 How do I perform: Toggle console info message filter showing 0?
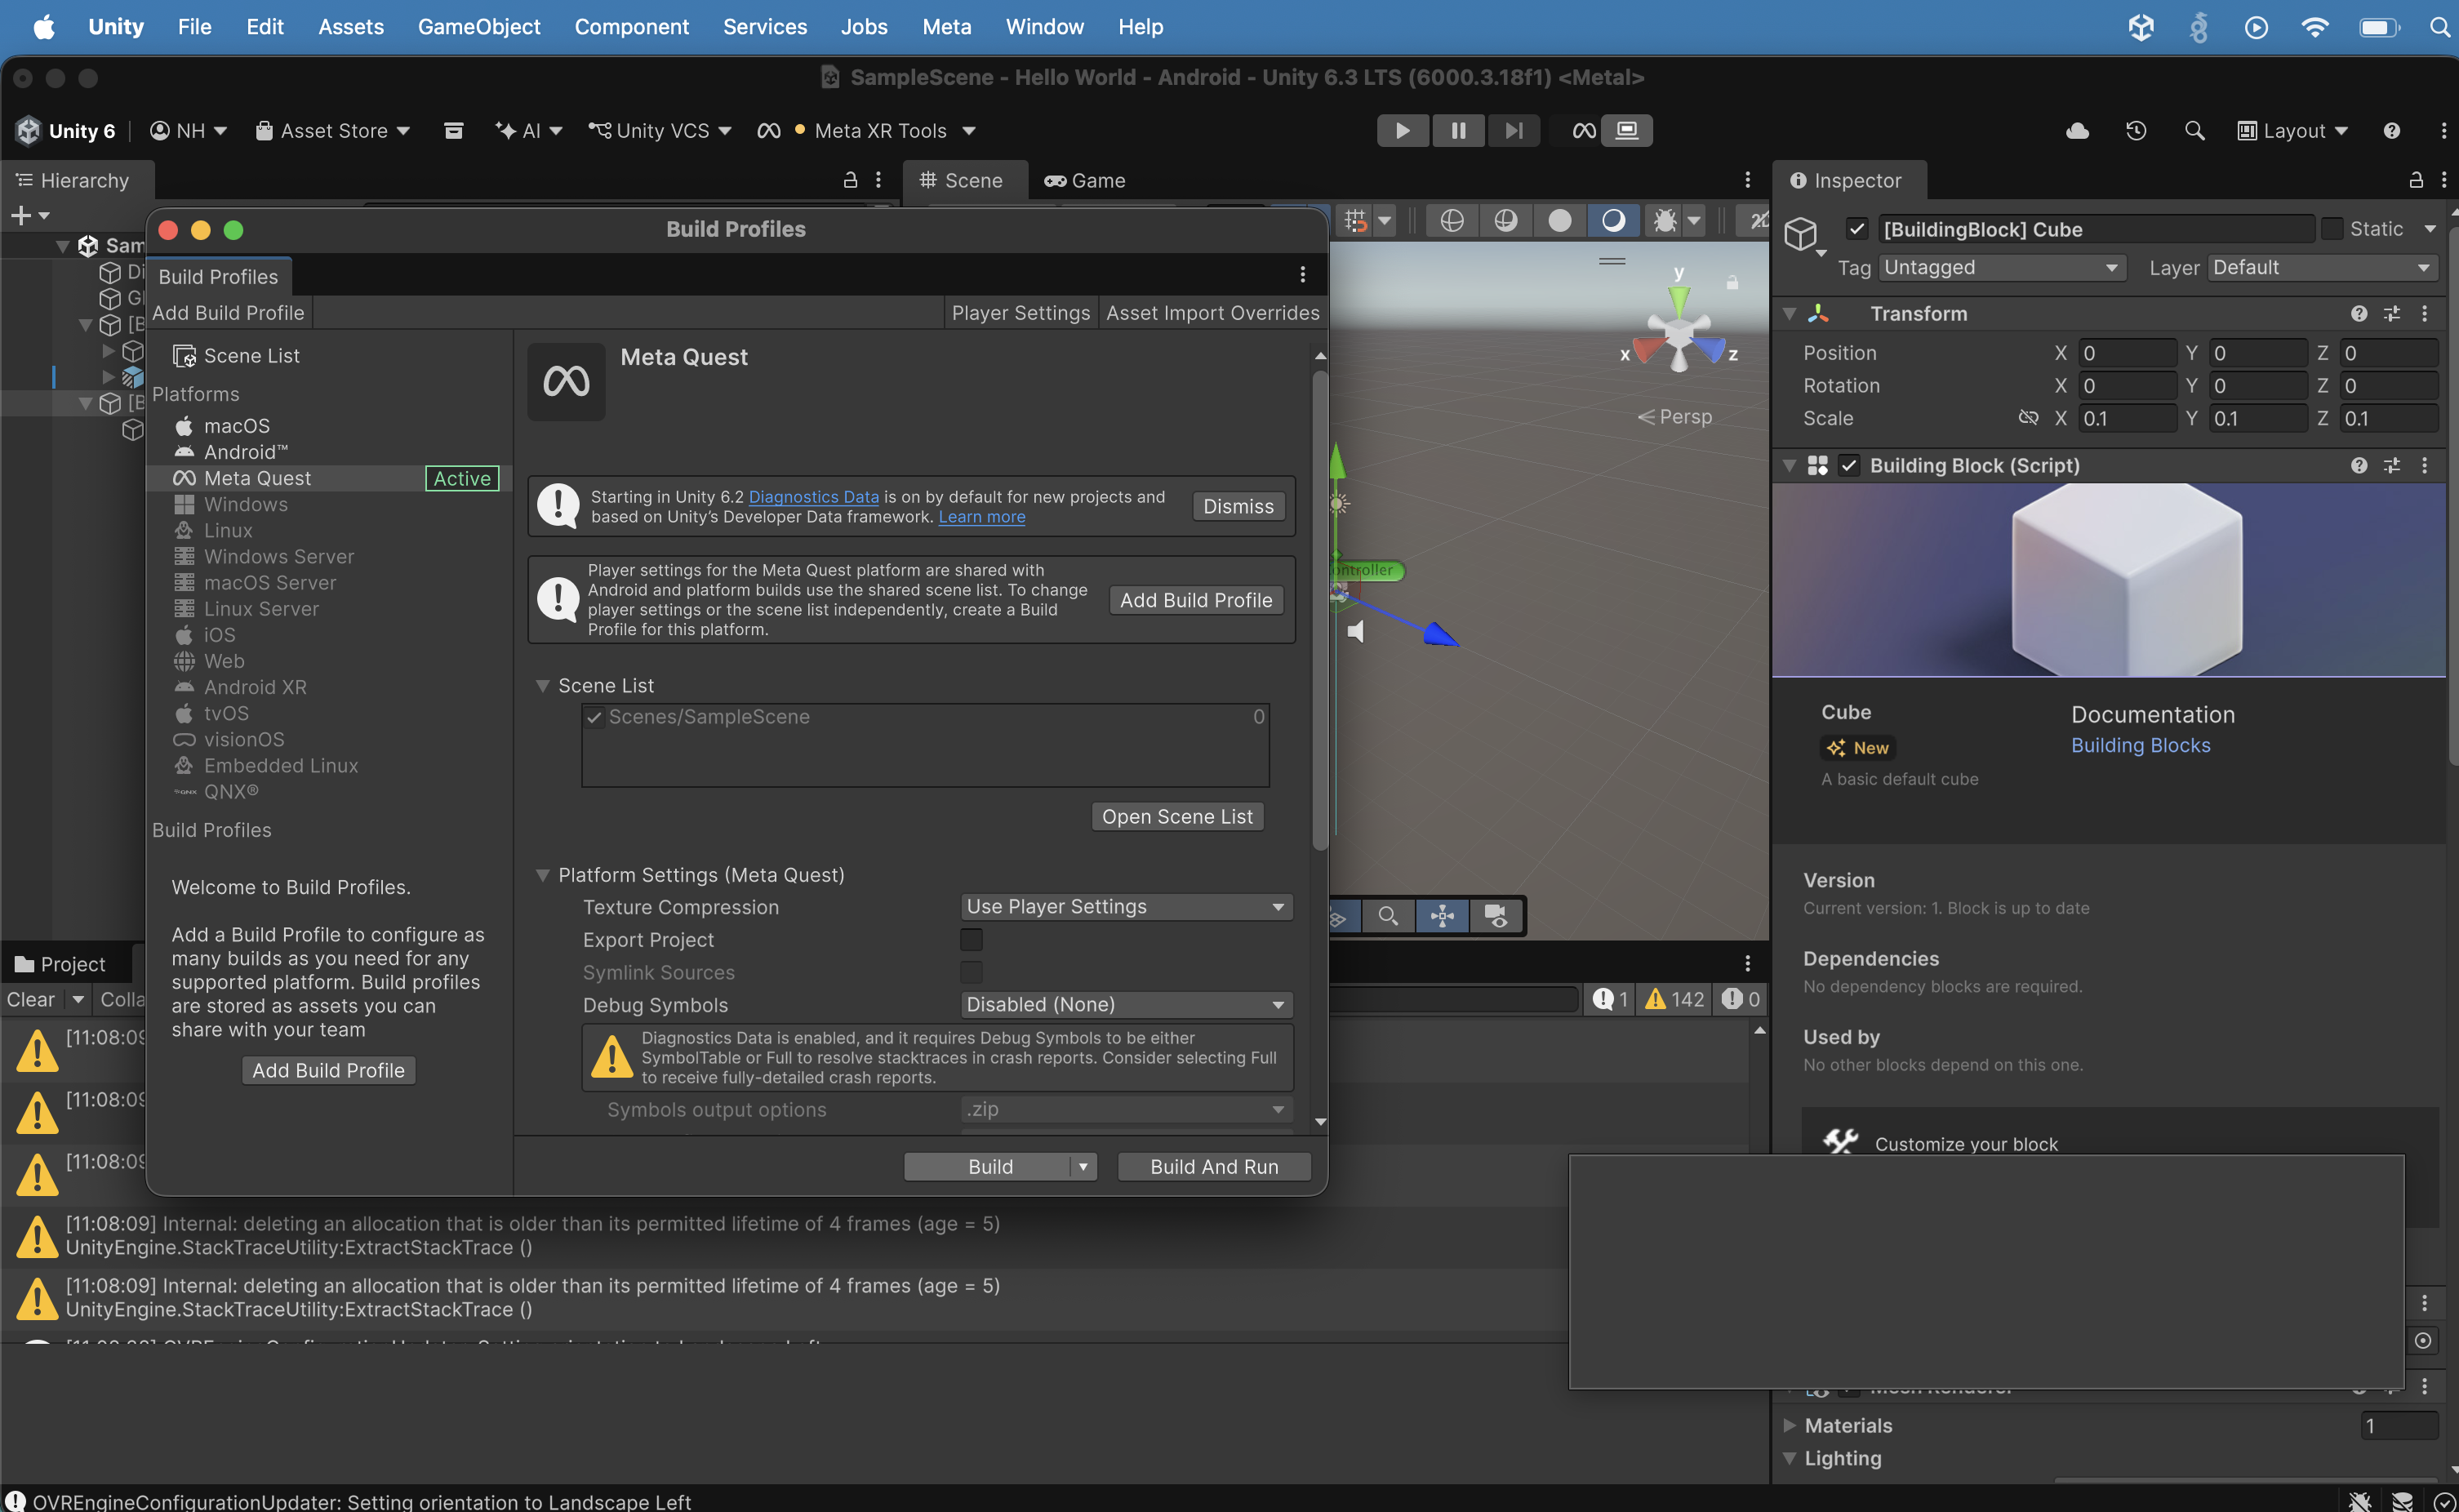pyautogui.click(x=1740, y=999)
